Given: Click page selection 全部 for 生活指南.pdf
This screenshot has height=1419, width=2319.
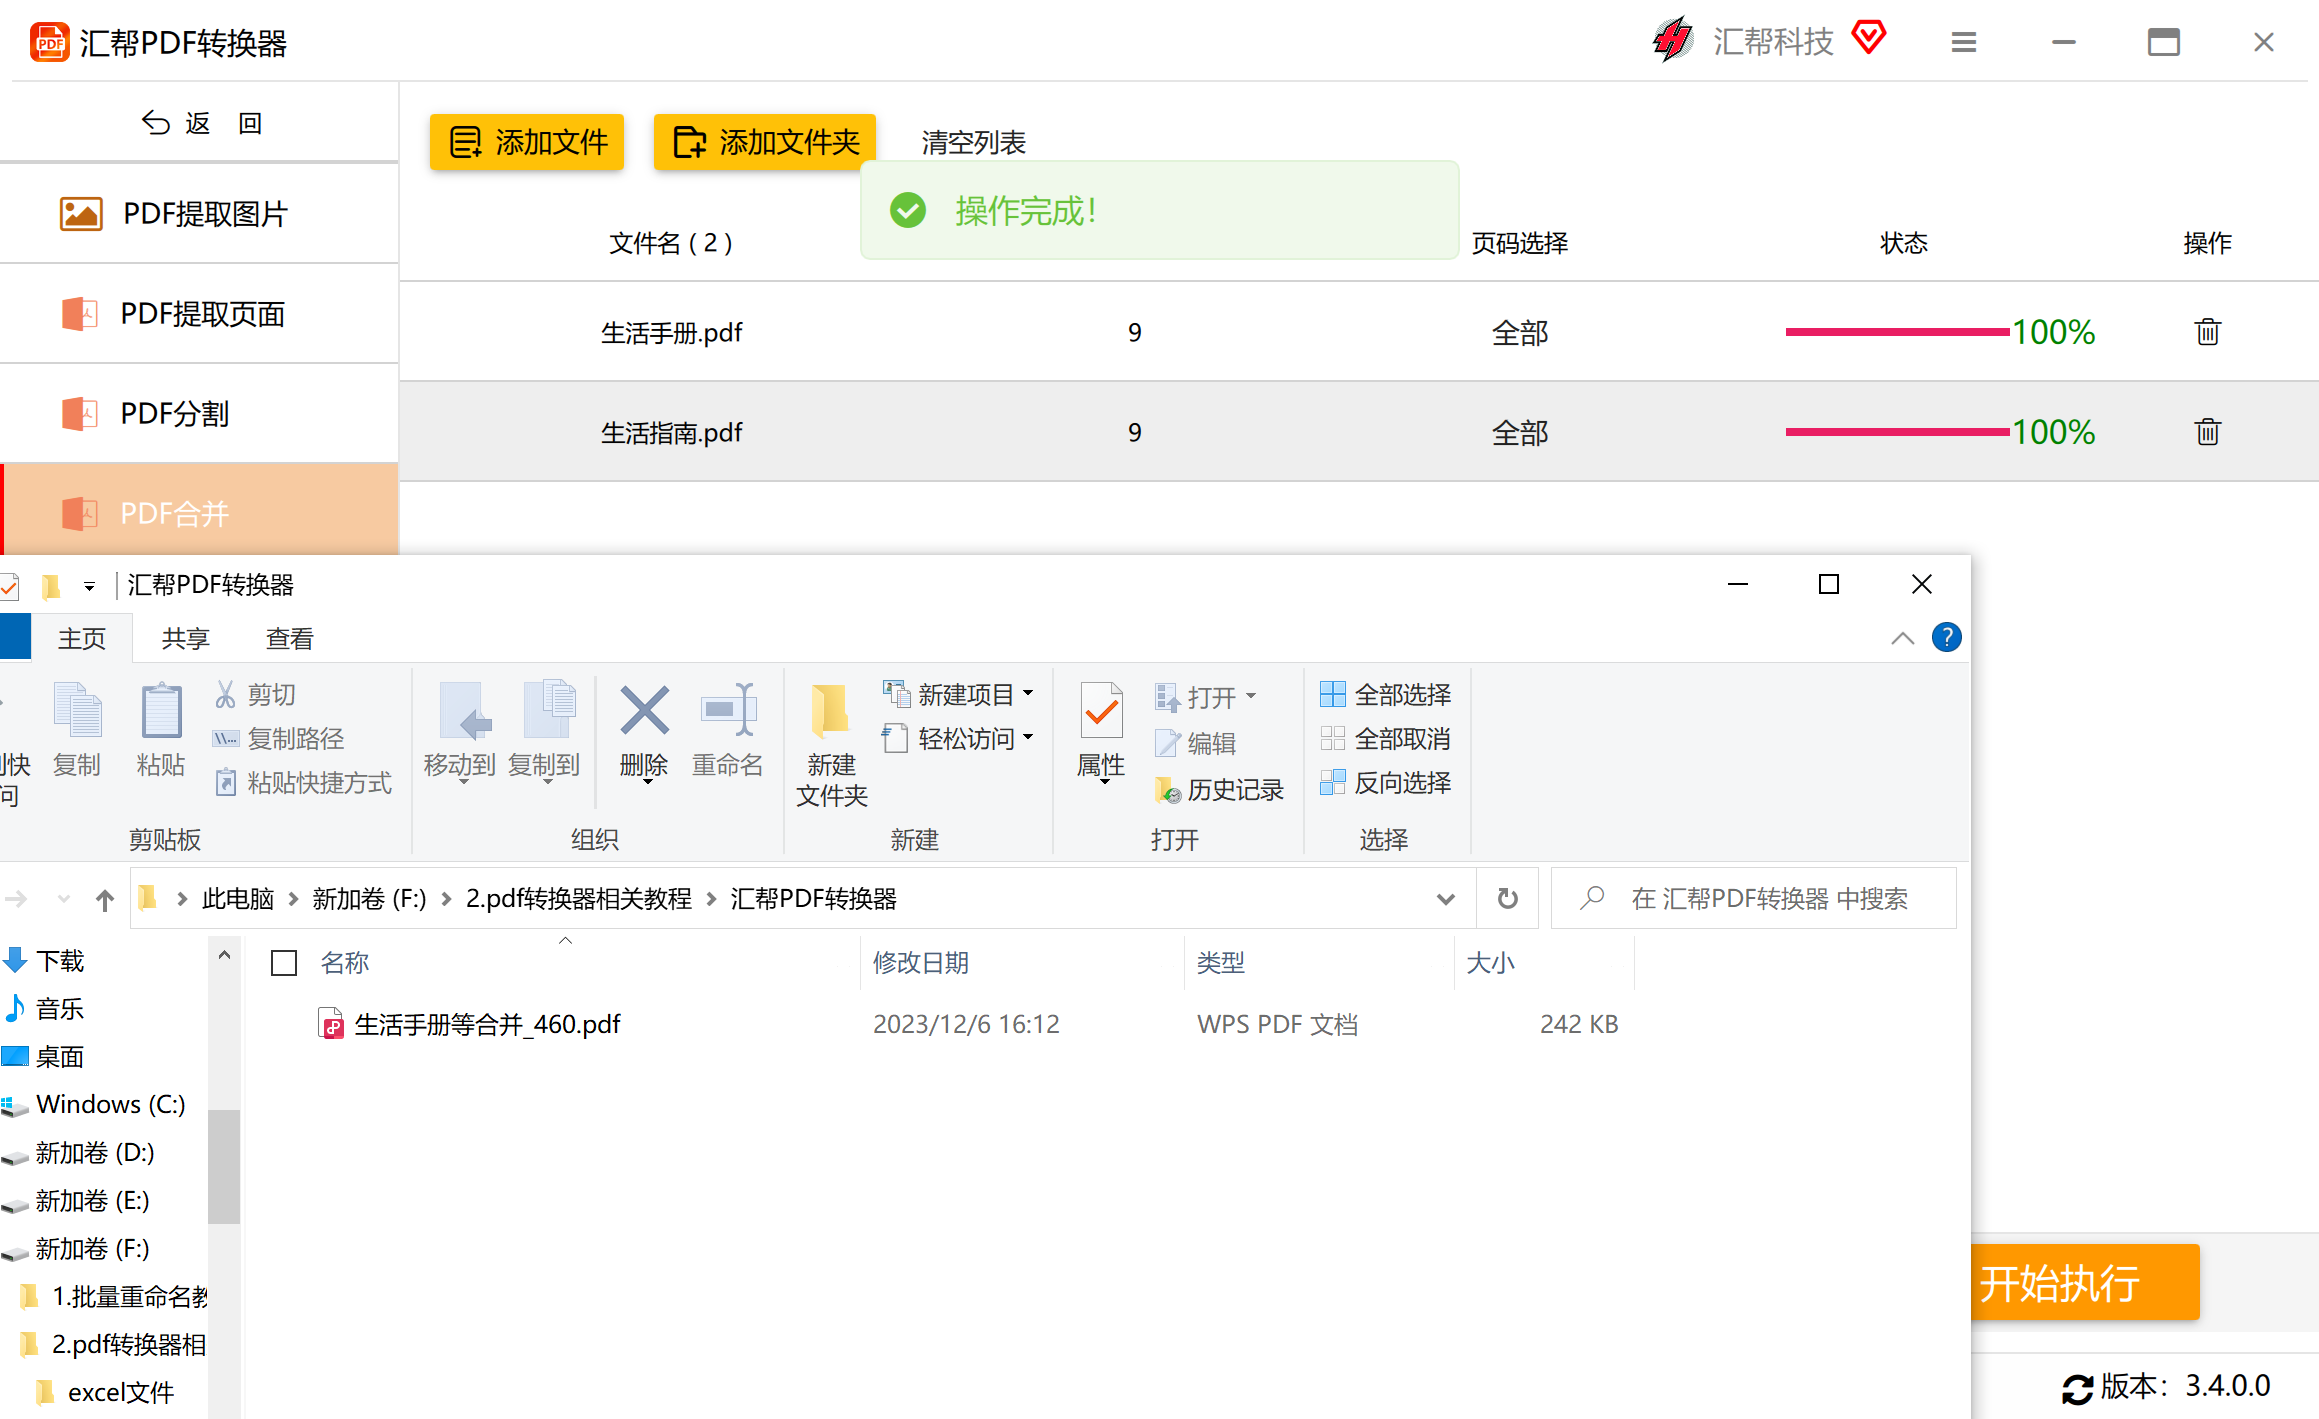Looking at the screenshot, I should (1519, 433).
